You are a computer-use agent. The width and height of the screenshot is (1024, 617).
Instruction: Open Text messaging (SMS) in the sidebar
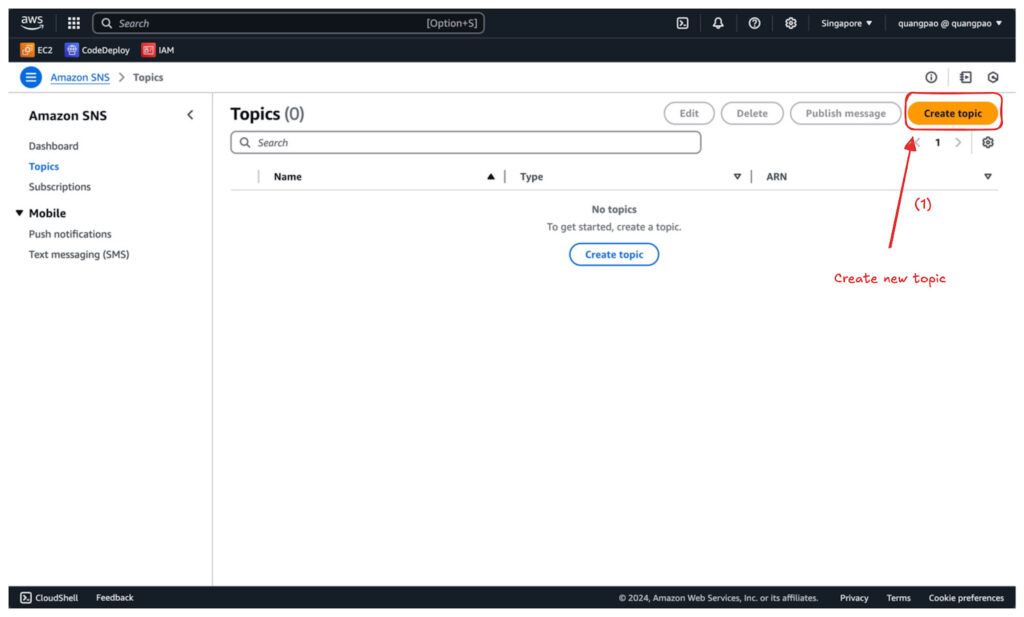(x=79, y=255)
